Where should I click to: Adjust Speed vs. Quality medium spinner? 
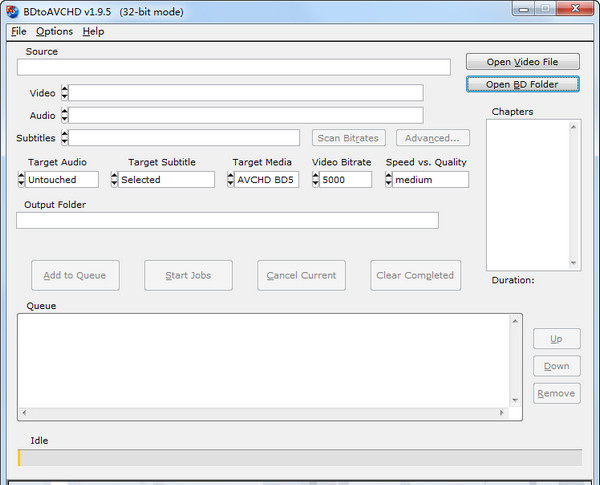coord(389,180)
